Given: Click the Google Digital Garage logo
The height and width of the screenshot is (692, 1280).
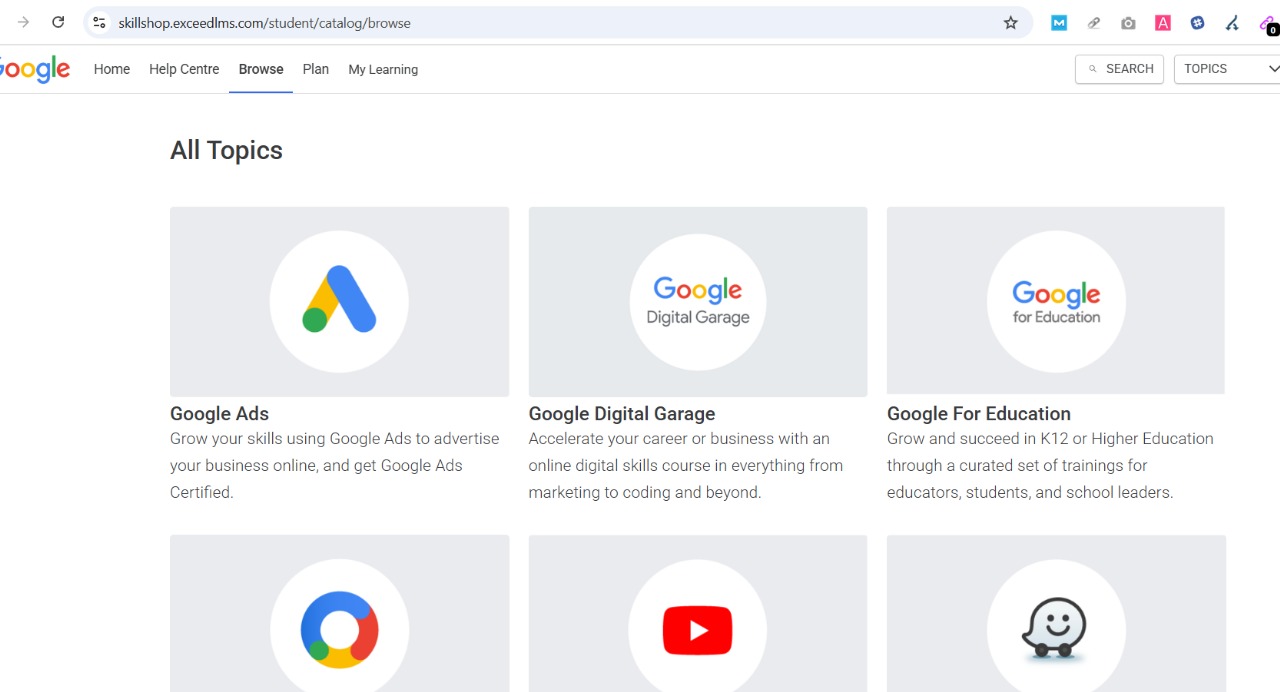Looking at the screenshot, I should [x=697, y=300].
